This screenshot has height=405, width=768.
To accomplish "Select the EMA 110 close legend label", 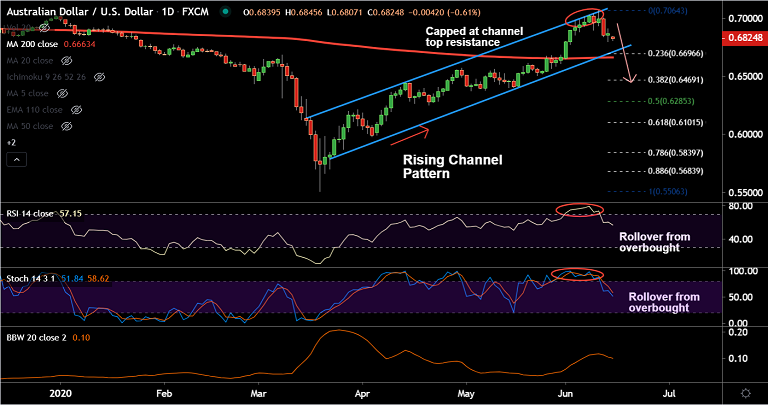I will coord(35,110).
